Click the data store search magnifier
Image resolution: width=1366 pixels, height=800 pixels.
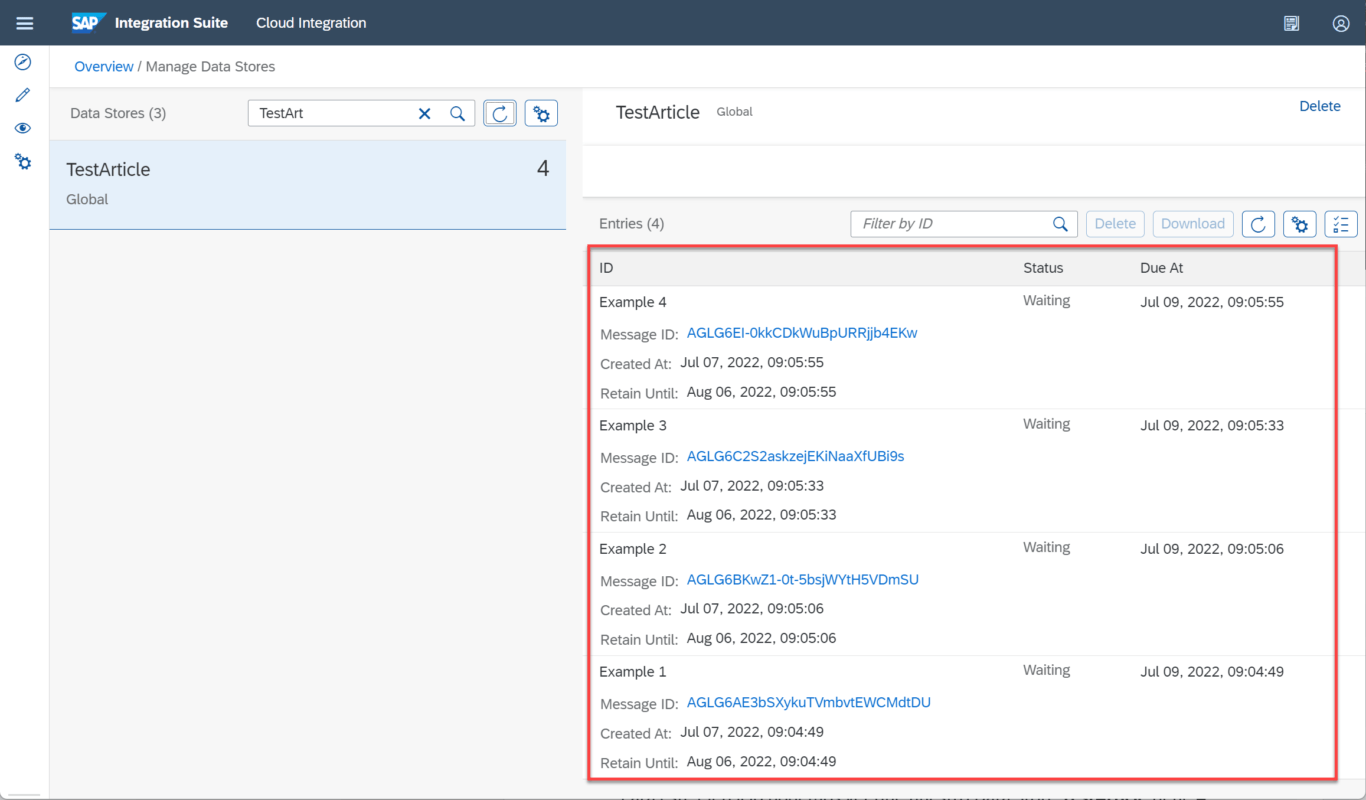point(457,114)
